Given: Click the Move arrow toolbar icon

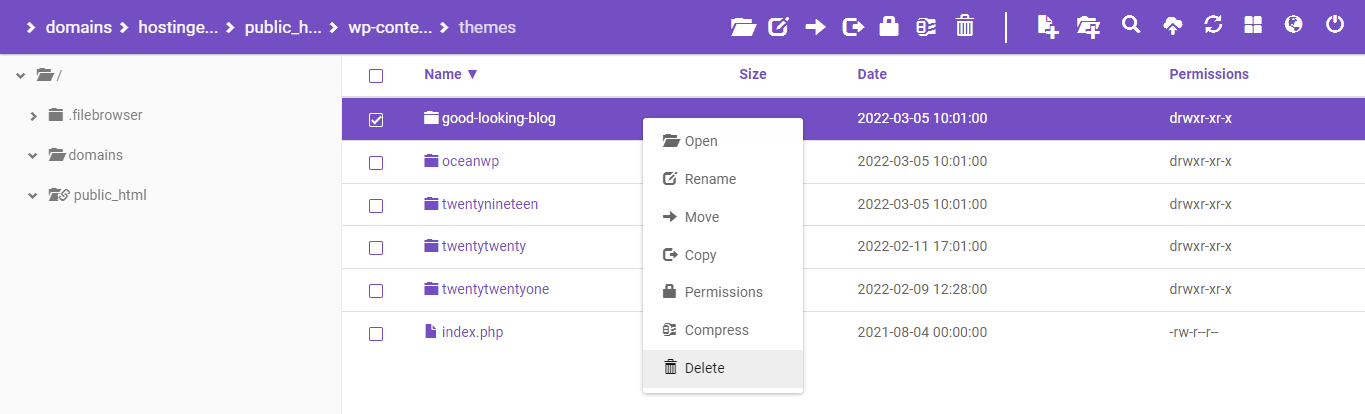Looking at the screenshot, I should (x=816, y=27).
